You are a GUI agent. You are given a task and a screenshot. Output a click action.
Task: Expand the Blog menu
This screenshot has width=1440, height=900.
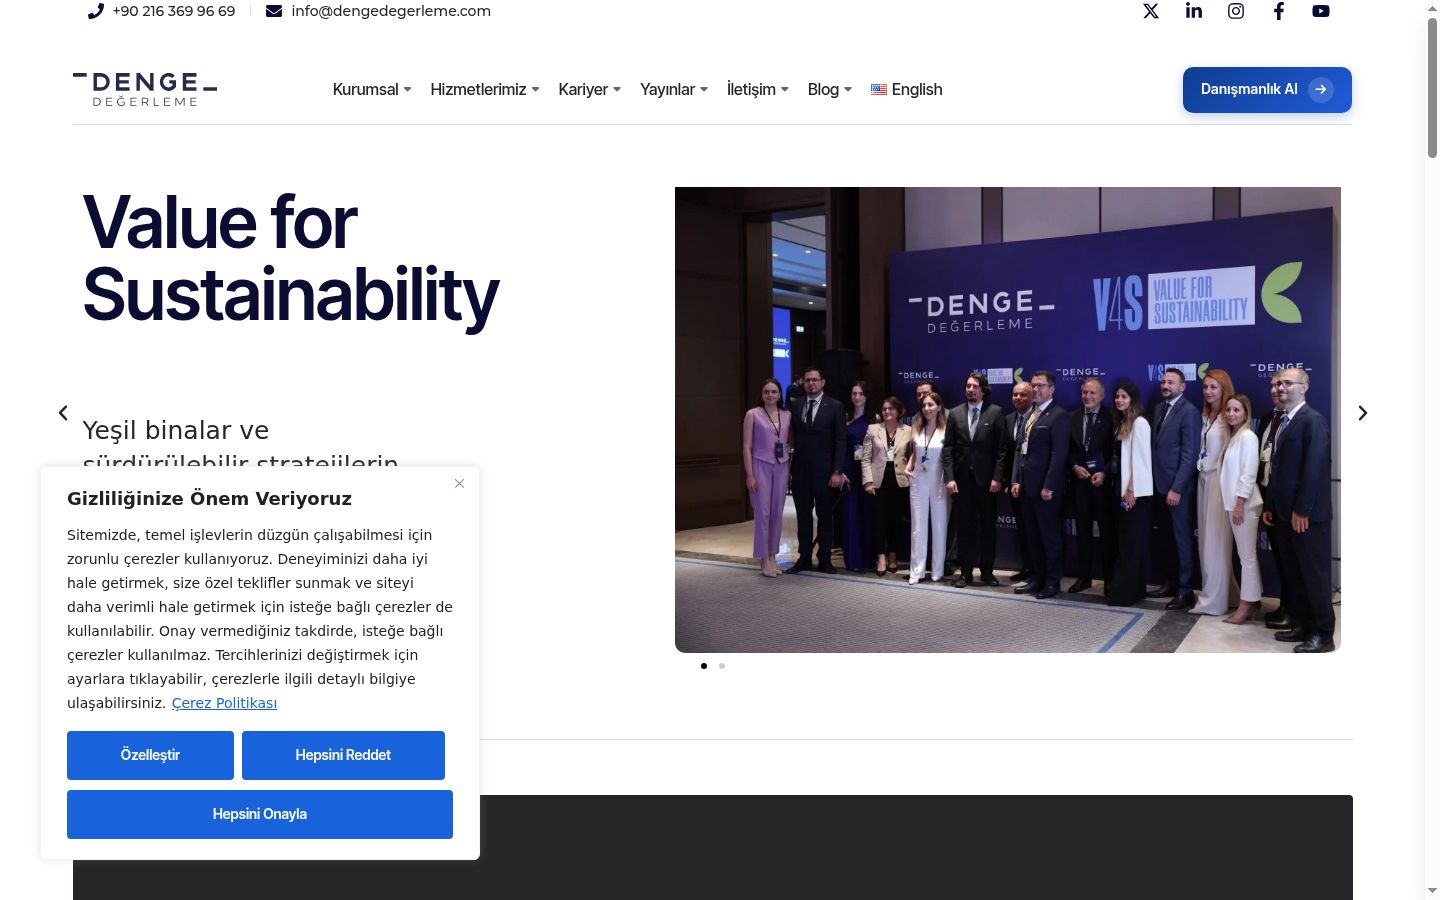pyautogui.click(x=830, y=90)
